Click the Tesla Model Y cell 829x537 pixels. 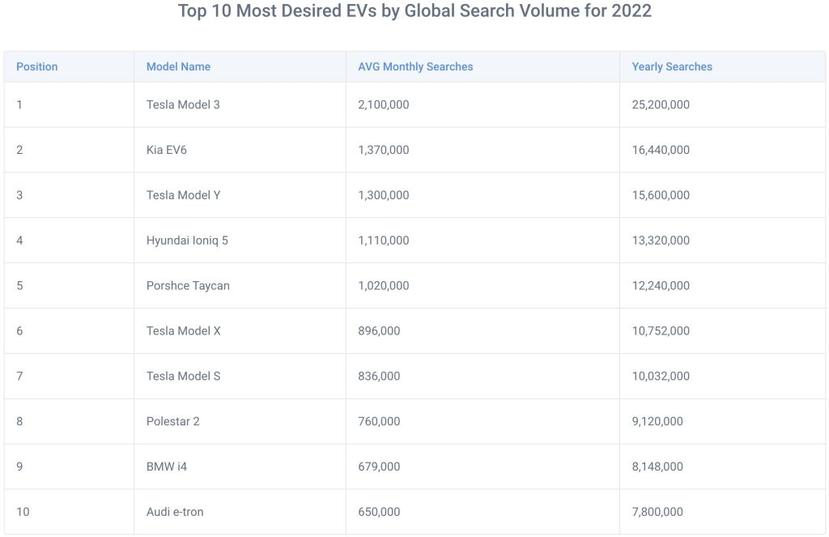[183, 195]
